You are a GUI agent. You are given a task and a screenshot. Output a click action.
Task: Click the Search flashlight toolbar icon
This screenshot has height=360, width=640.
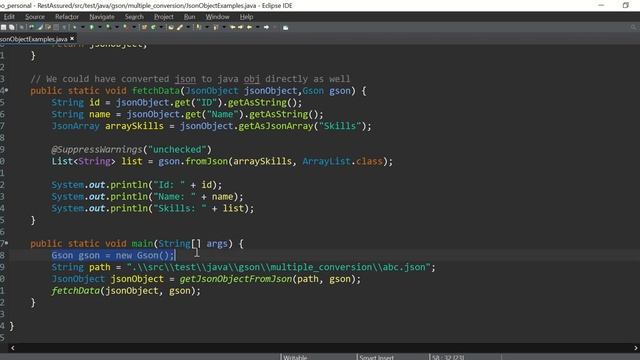pyautogui.click(x=180, y=27)
